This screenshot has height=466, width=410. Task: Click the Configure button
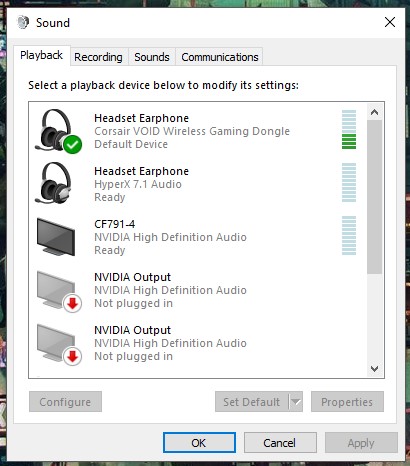[65, 402]
